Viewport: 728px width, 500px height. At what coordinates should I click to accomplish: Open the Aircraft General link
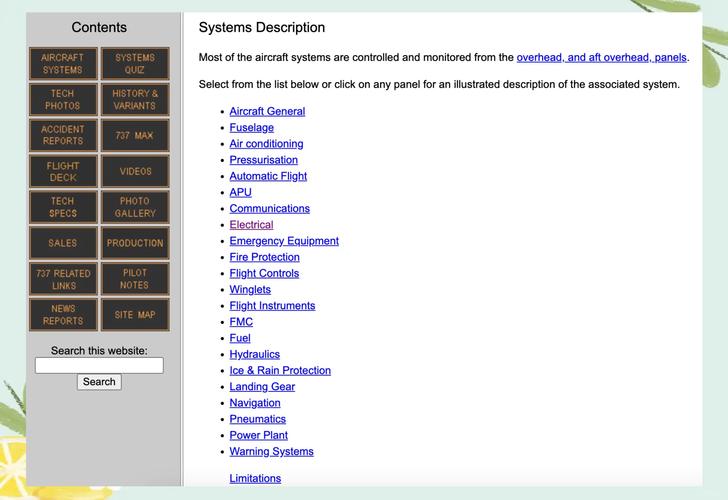tap(267, 111)
